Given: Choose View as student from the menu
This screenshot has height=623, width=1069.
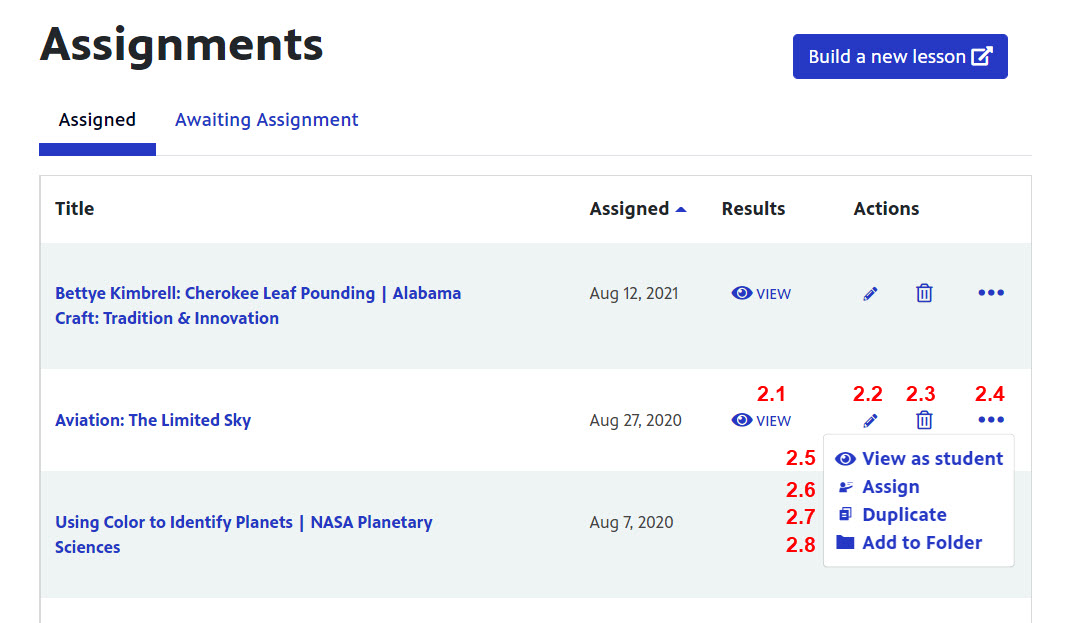Looking at the screenshot, I should 919,459.
